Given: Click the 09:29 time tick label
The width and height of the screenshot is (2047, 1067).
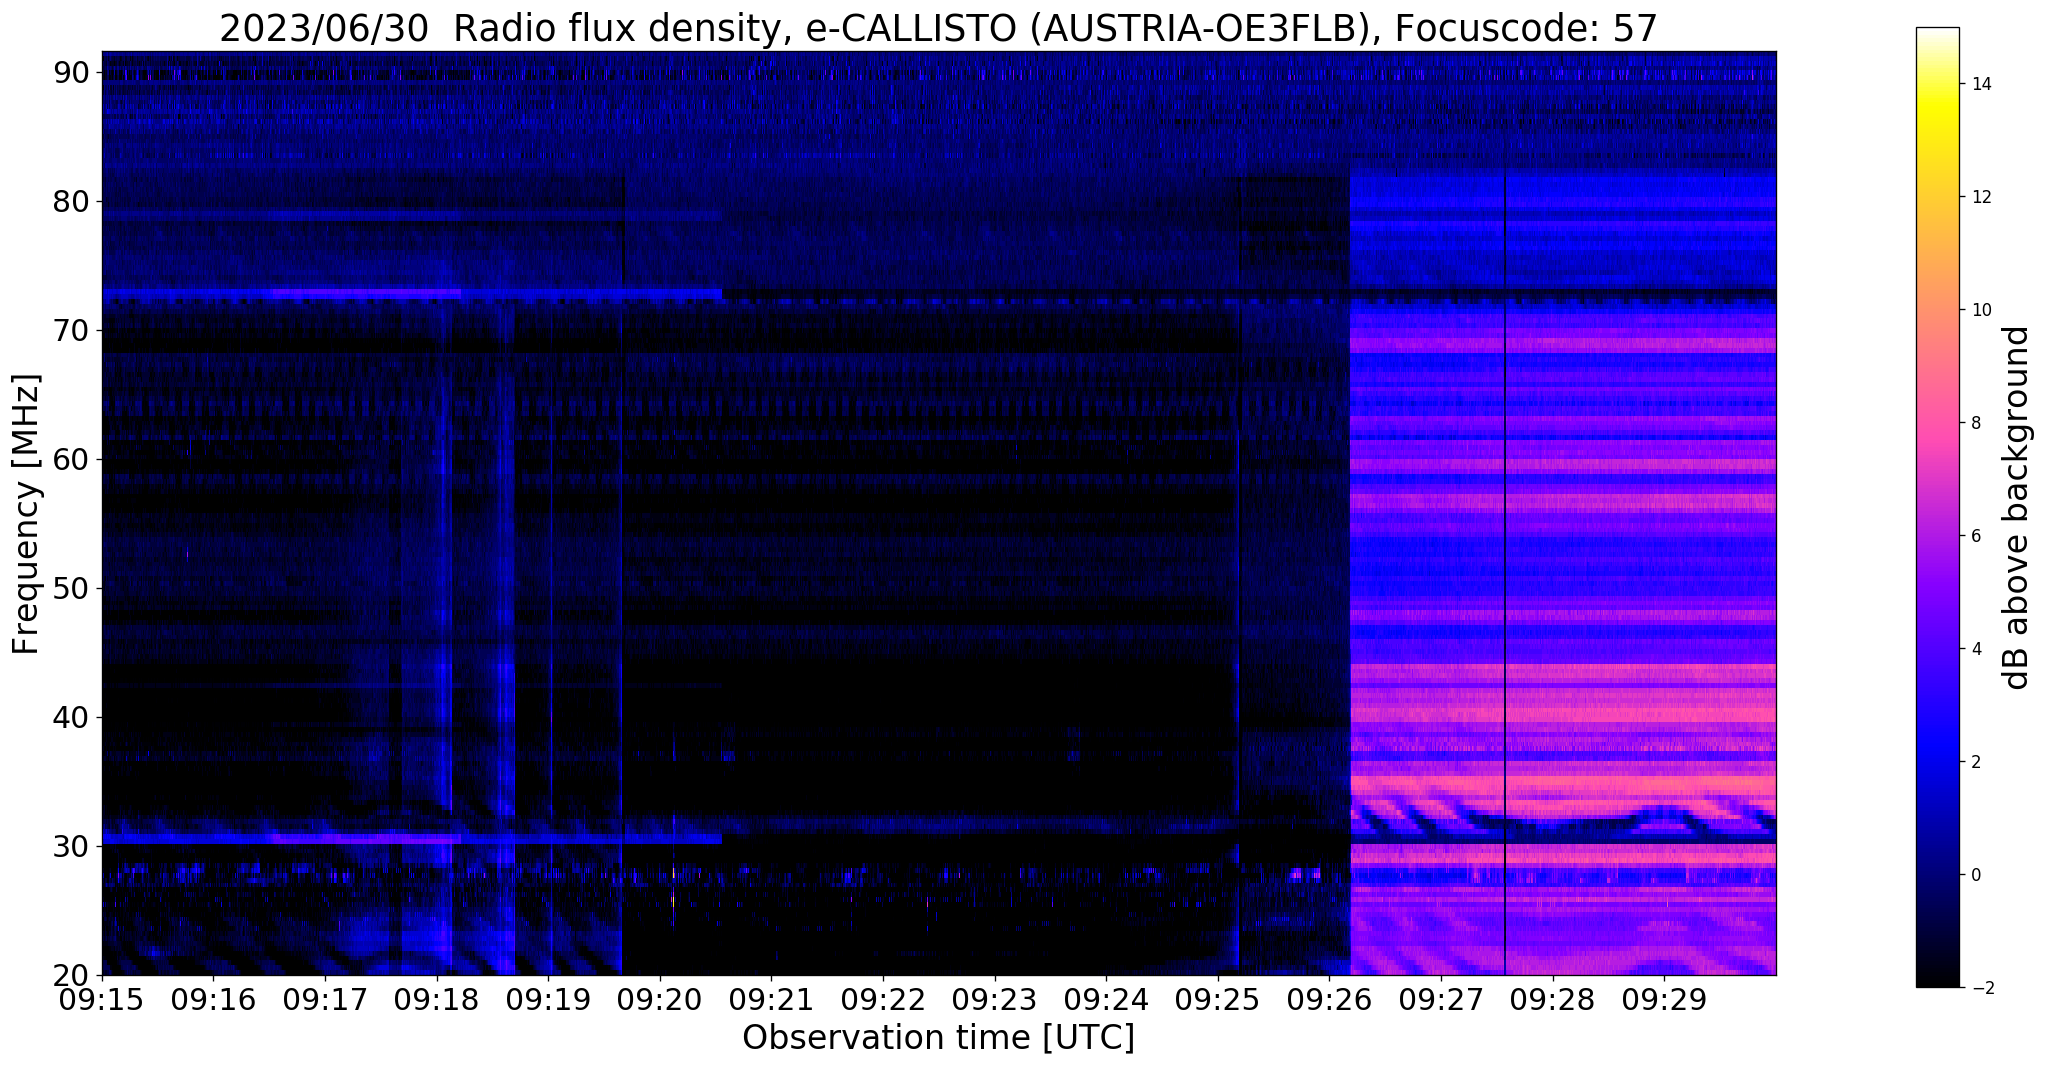Looking at the screenshot, I should point(1664,998).
